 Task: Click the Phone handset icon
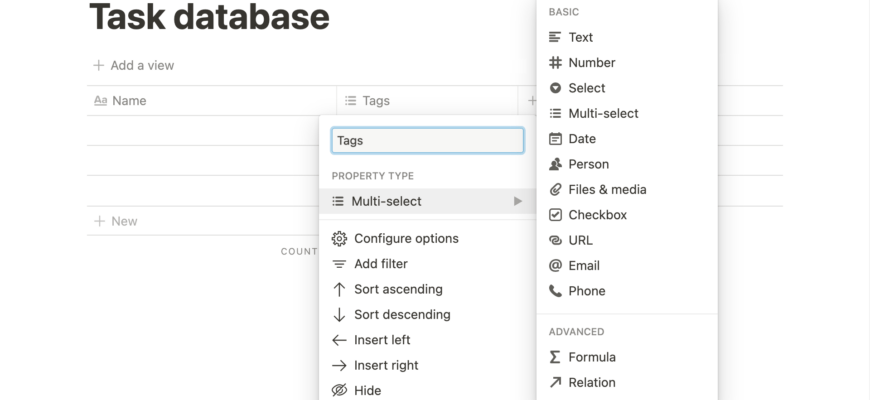[555, 291]
